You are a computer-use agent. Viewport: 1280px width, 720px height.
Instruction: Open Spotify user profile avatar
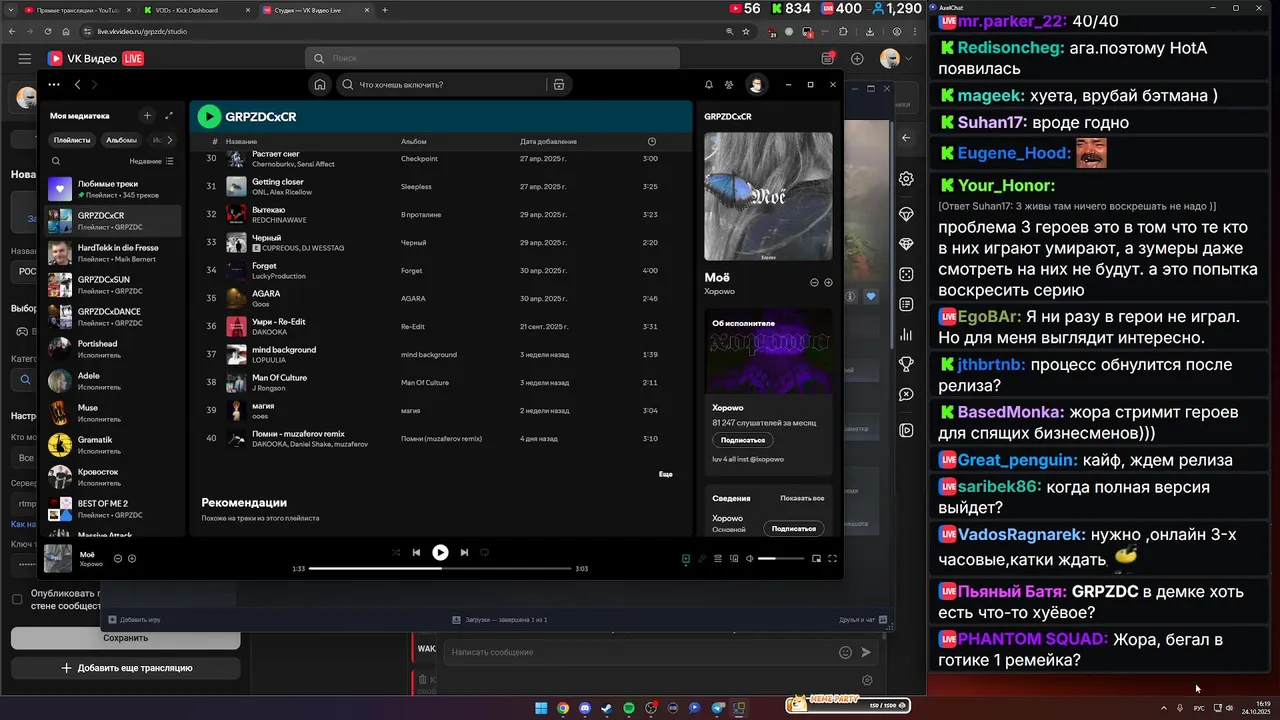click(756, 85)
